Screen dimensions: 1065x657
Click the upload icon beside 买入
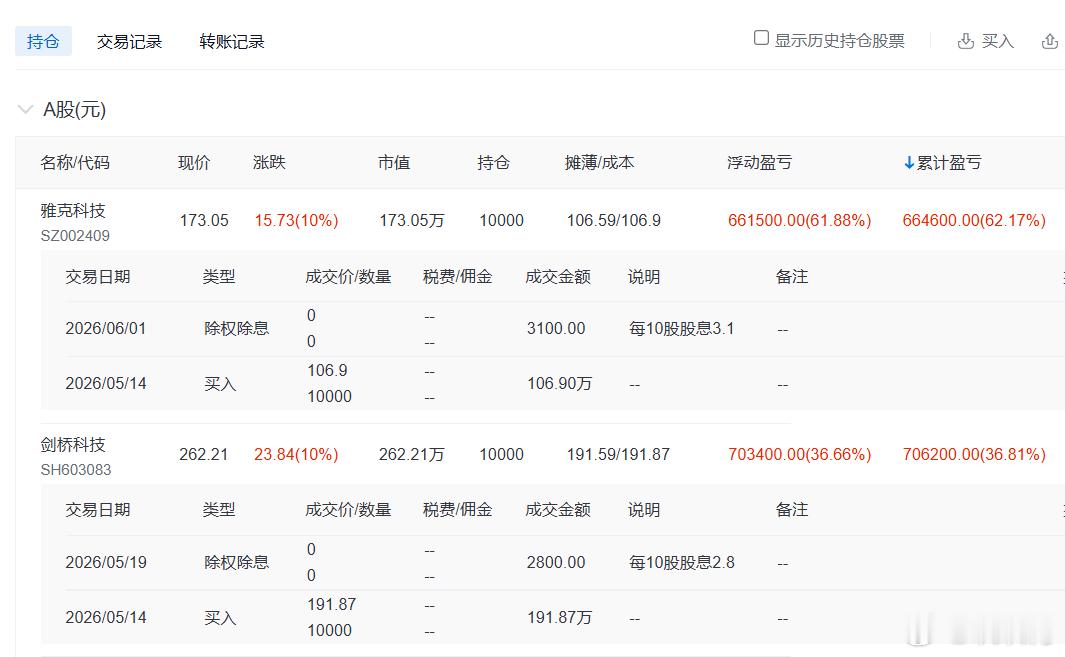coord(1049,41)
